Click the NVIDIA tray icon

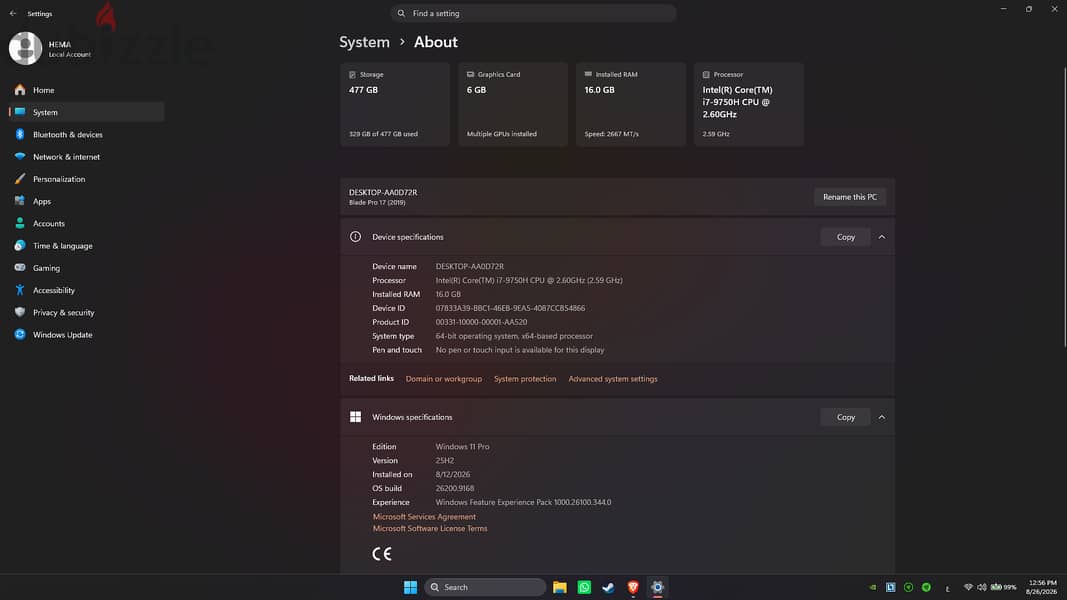[873, 587]
